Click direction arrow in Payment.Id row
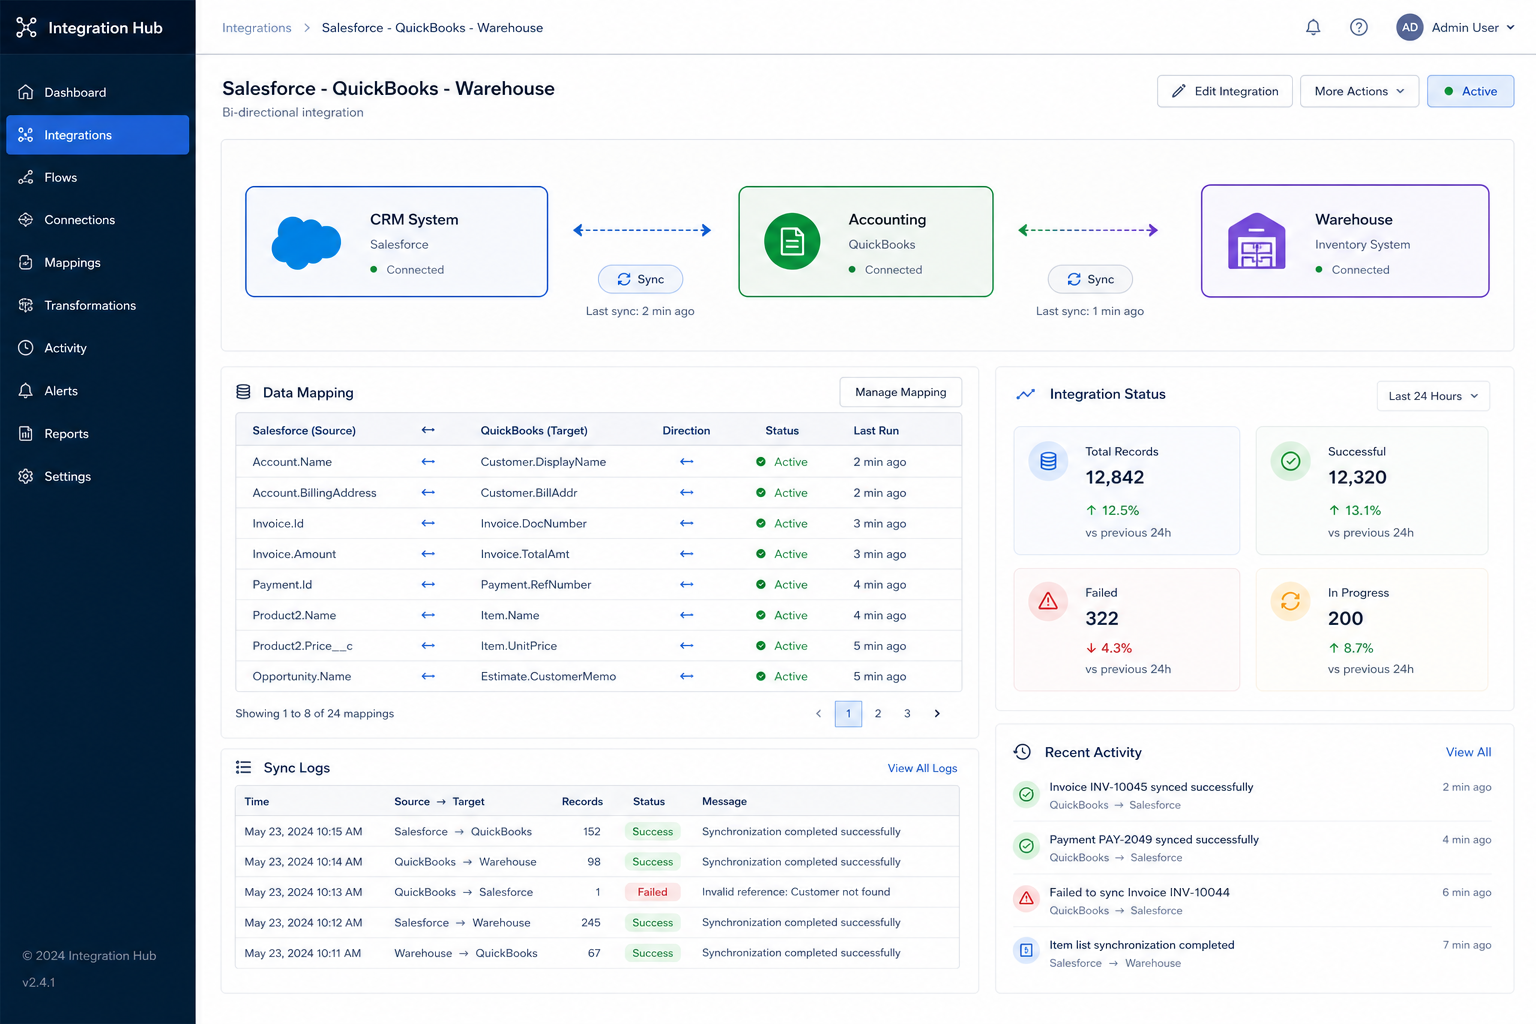 coord(686,584)
